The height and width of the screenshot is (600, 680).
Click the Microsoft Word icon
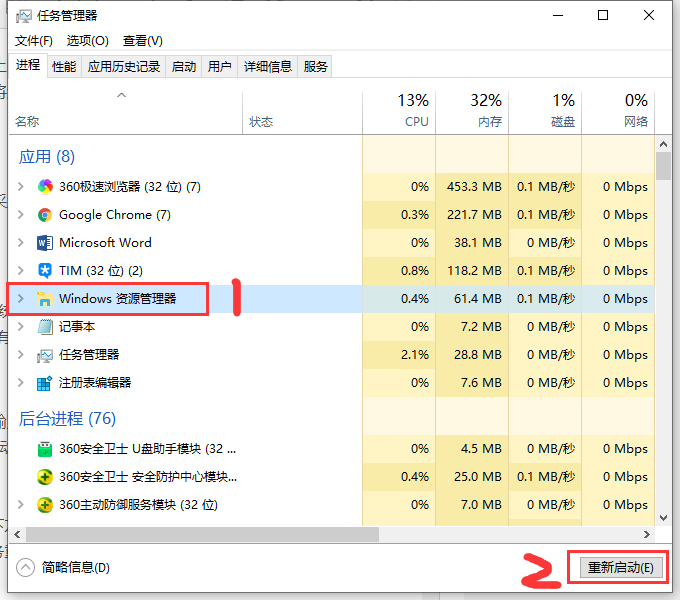pyautogui.click(x=45, y=243)
